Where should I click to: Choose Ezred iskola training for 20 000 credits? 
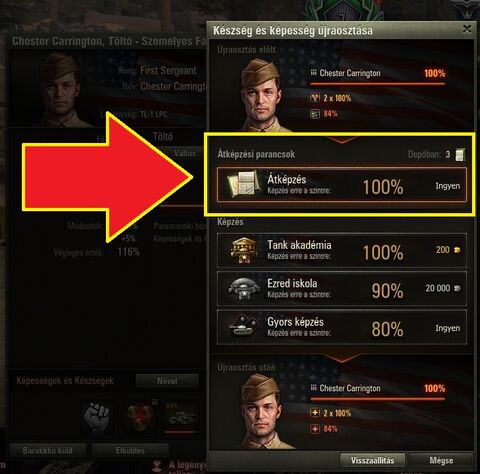pos(342,289)
